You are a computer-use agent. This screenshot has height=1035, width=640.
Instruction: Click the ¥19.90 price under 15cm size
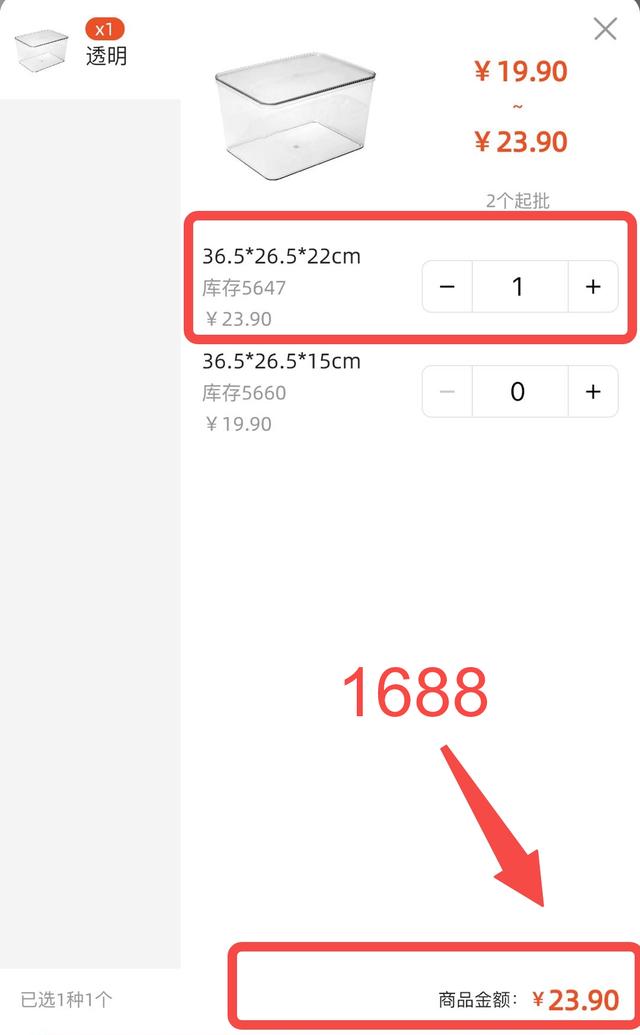pos(238,424)
